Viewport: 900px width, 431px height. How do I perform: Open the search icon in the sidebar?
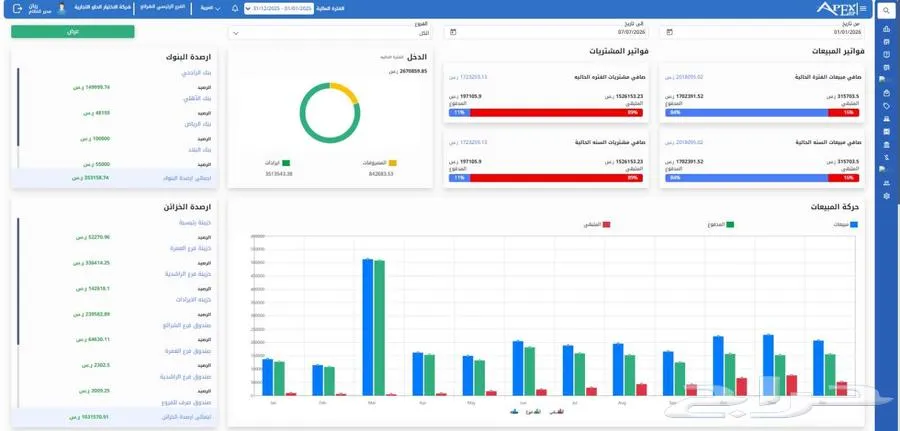pyautogui.click(x=886, y=10)
